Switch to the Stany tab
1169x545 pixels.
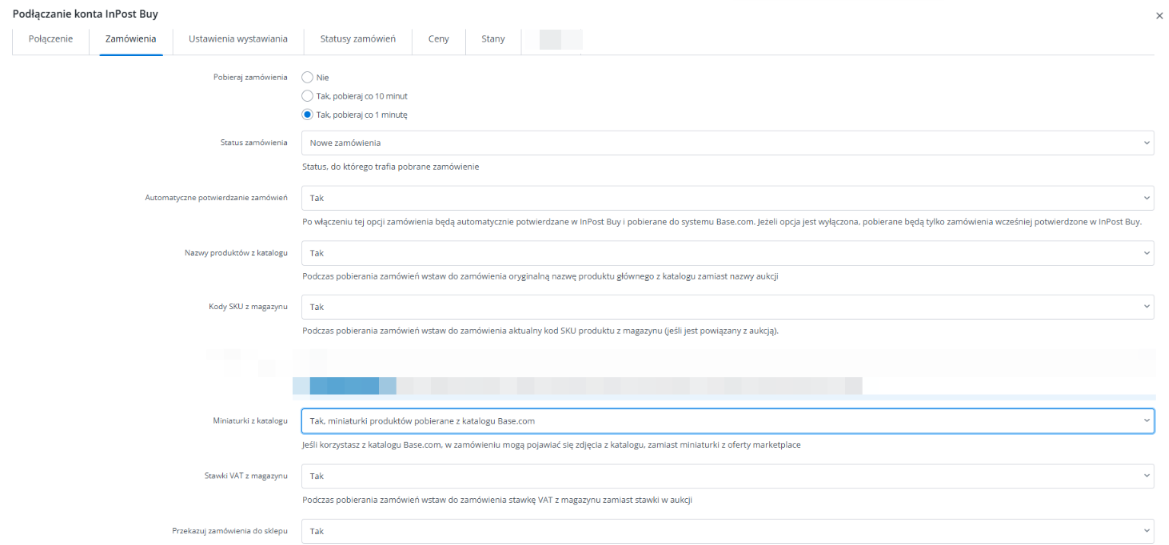[x=493, y=39]
